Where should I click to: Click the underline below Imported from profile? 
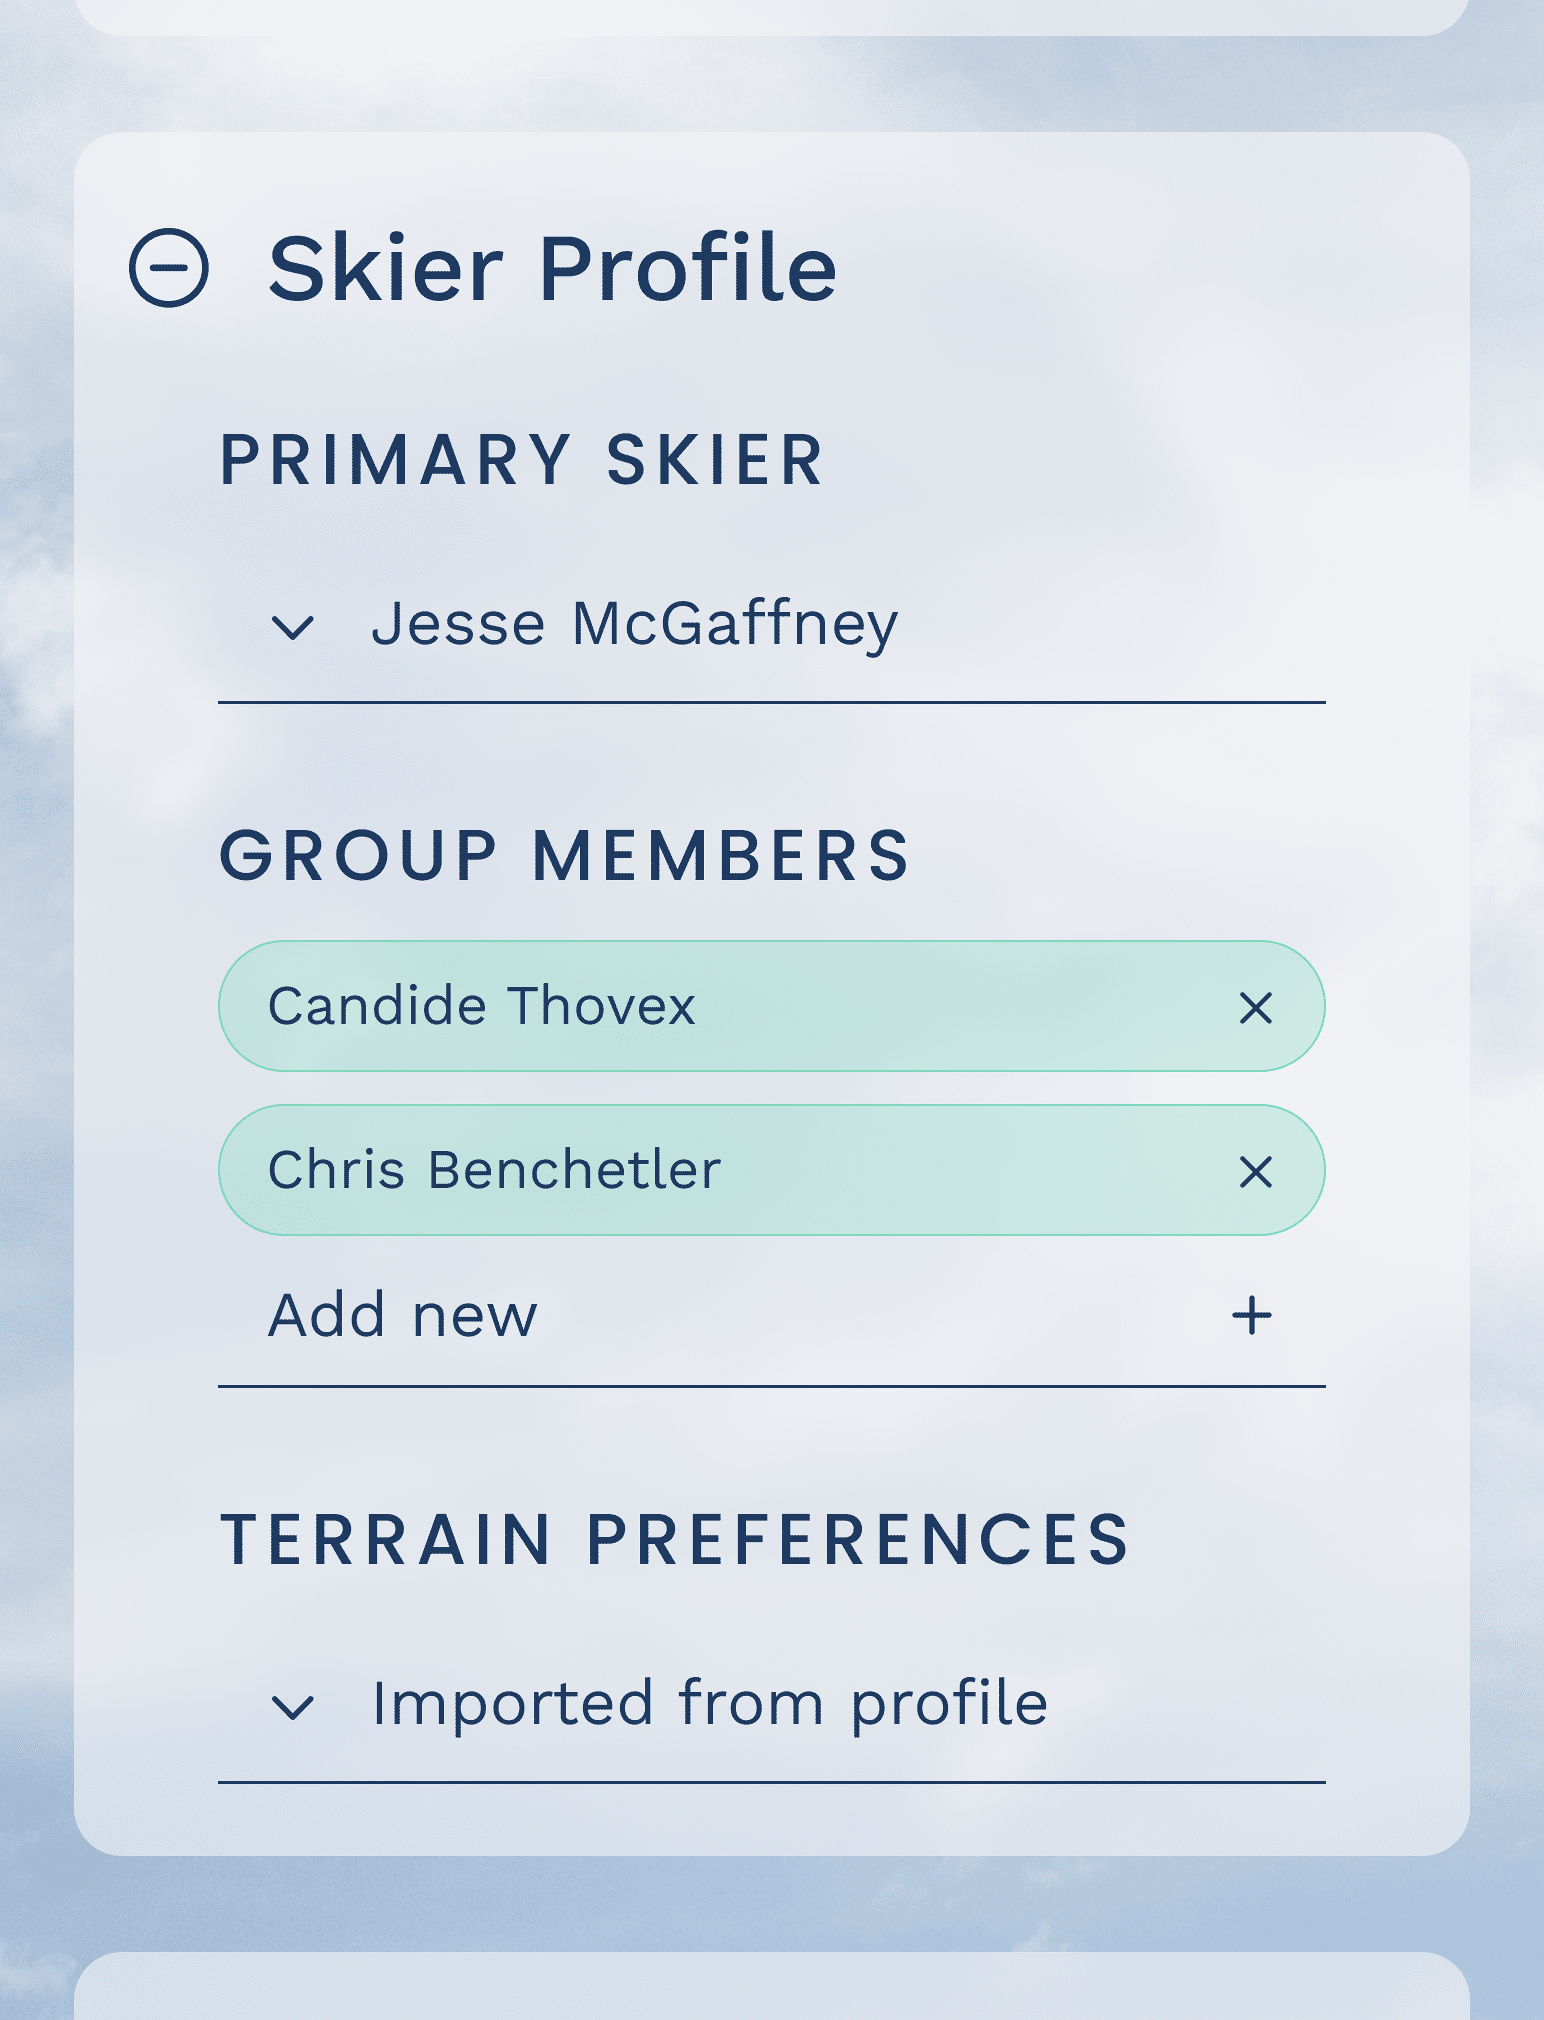click(772, 1782)
